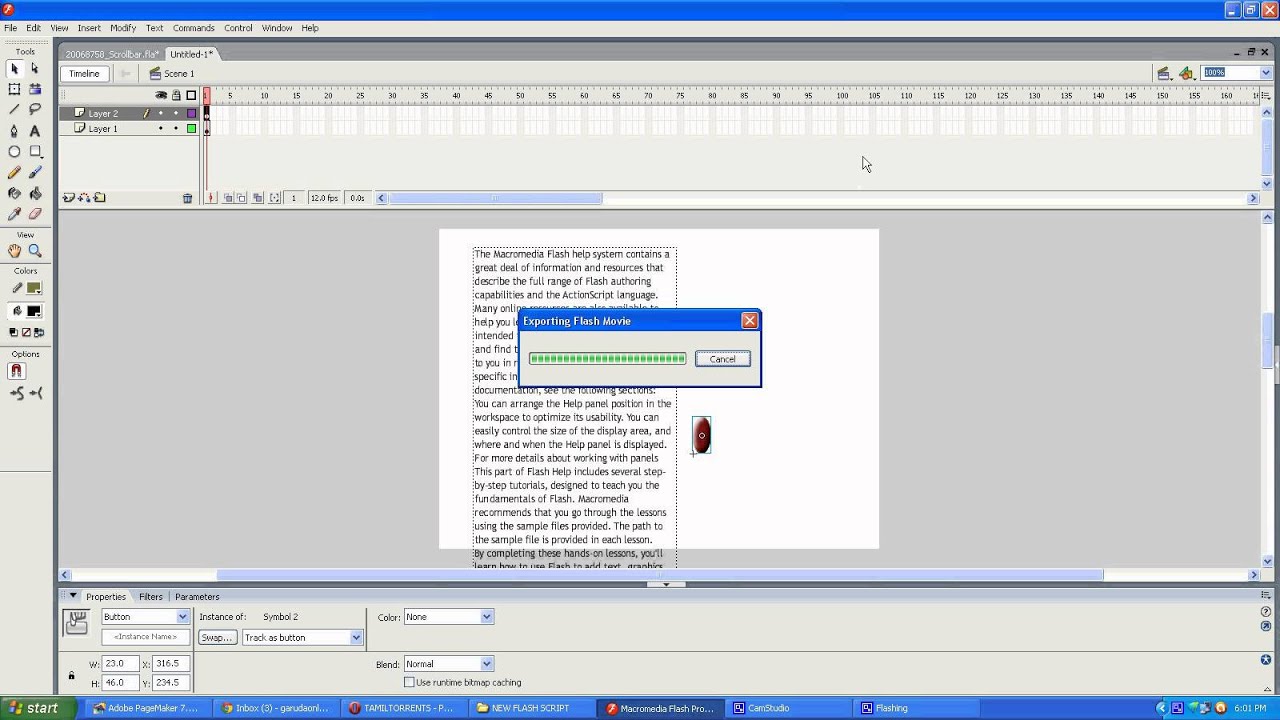
Task: Select the Line tool
Action: tap(14, 110)
